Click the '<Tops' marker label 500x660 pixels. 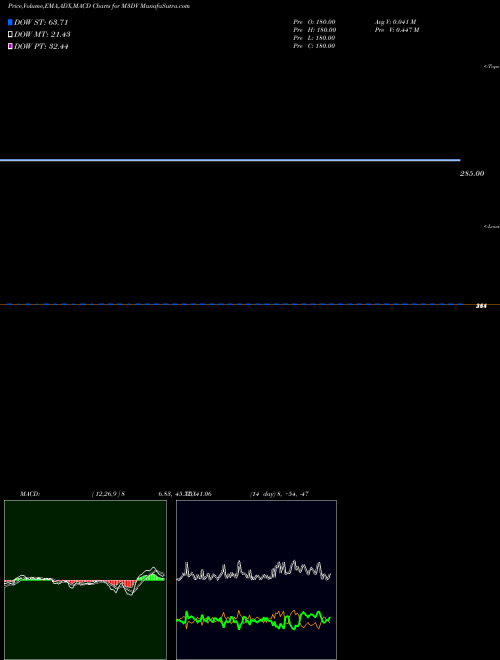(492, 67)
